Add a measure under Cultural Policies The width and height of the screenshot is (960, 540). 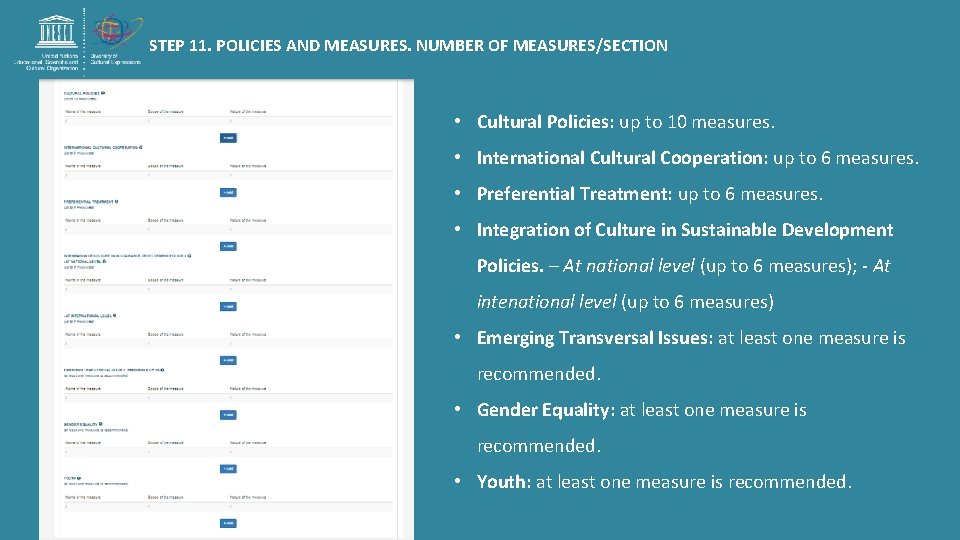click(228, 137)
